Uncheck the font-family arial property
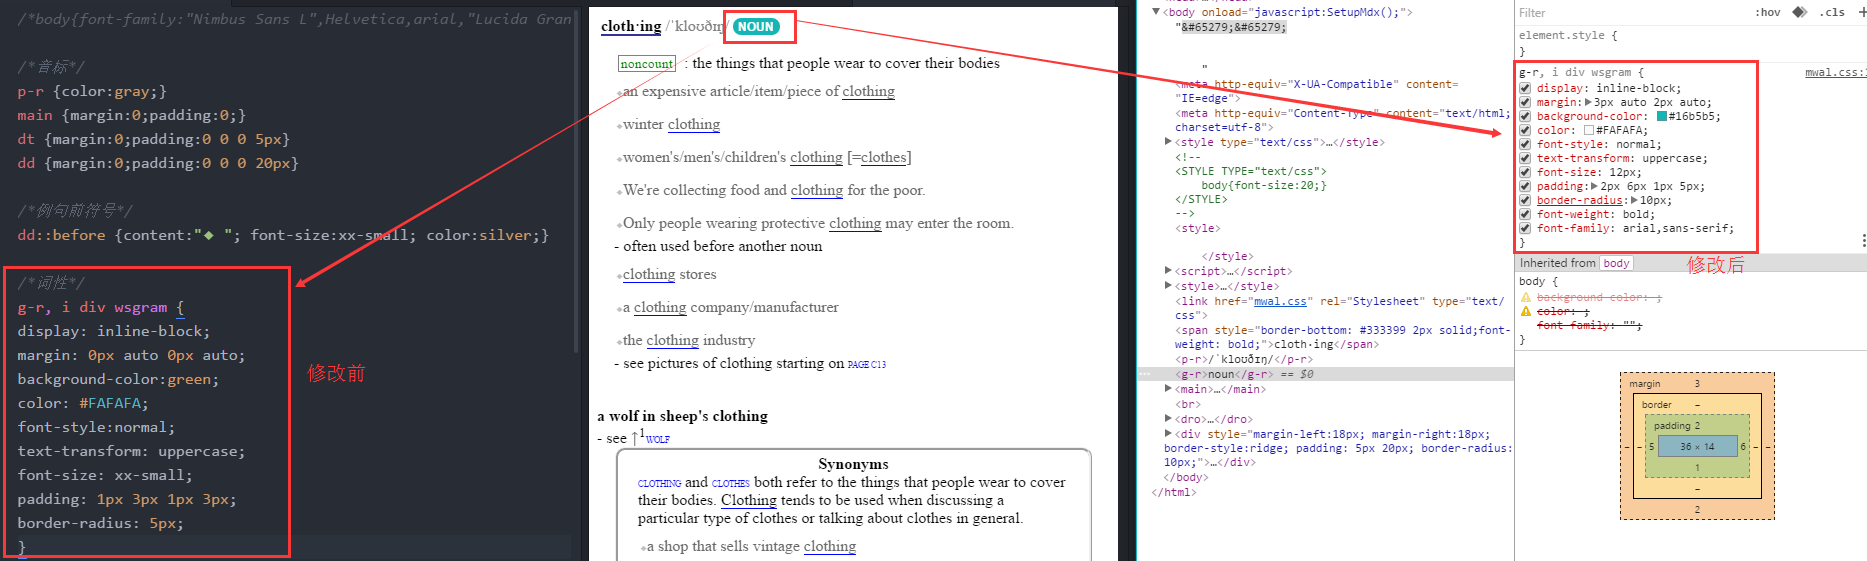1867x561 pixels. point(1525,228)
